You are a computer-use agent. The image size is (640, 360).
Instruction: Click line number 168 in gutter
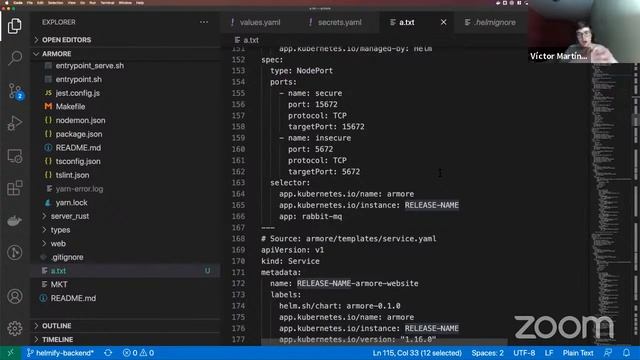tap(238, 238)
